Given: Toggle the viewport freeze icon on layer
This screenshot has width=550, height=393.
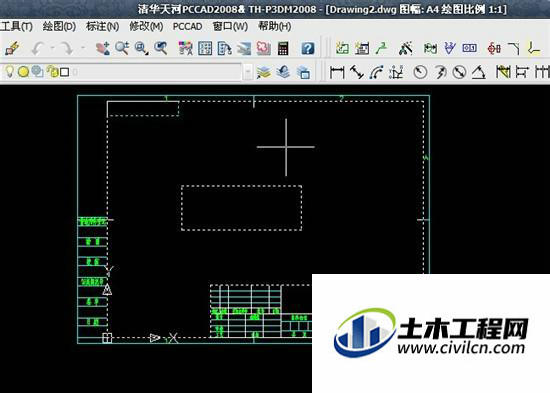Looking at the screenshot, I should [37, 72].
